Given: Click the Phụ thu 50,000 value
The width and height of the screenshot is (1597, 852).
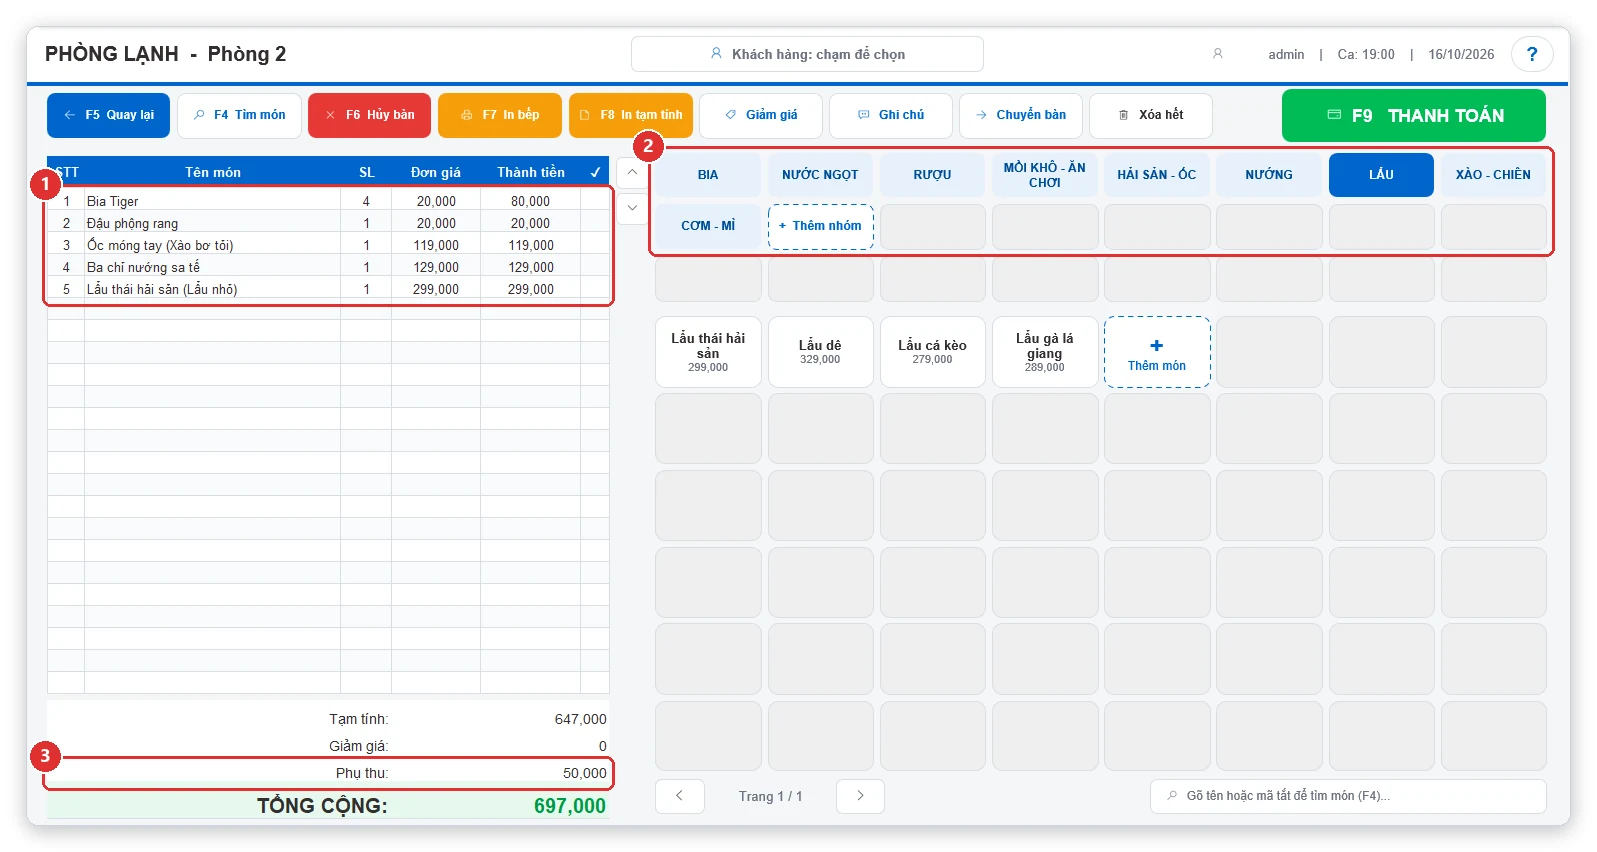Looking at the screenshot, I should [584, 773].
